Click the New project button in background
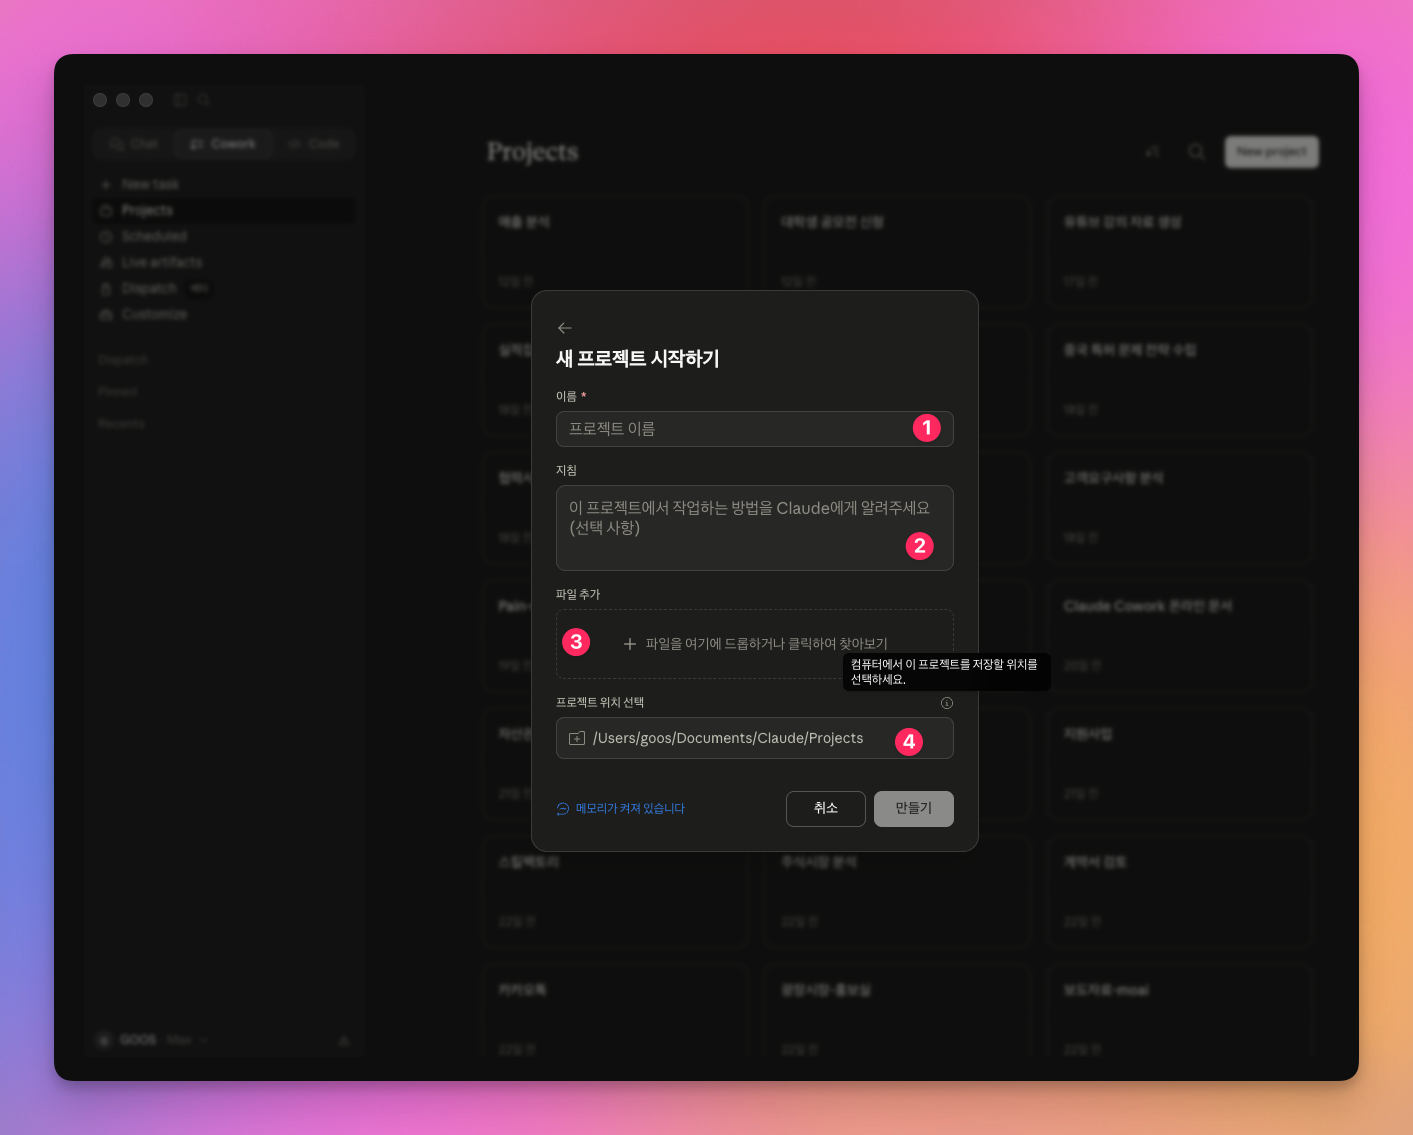Image resolution: width=1413 pixels, height=1135 pixels. coord(1272,152)
